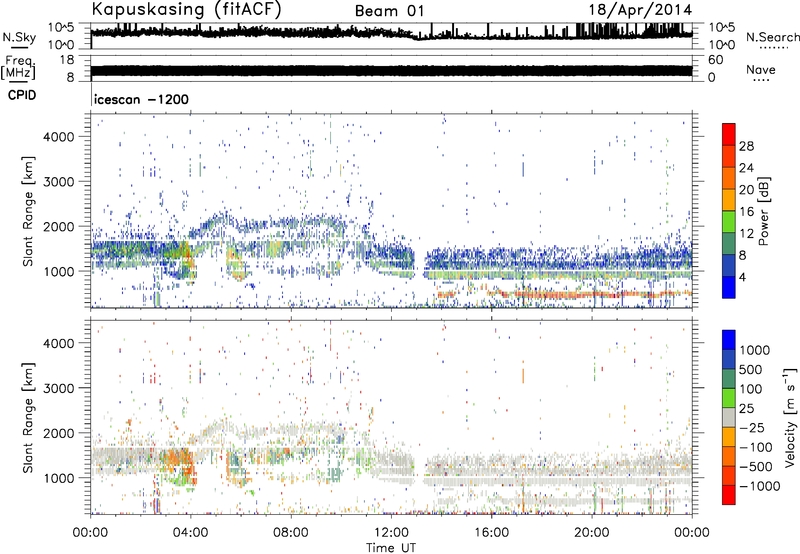Click the light green Power segment between 12 and 16

tap(729, 221)
